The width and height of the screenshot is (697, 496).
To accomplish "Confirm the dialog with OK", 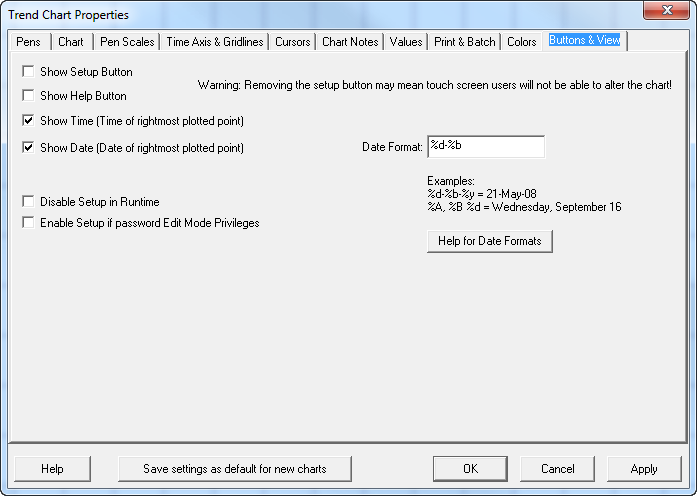I will (x=470, y=469).
